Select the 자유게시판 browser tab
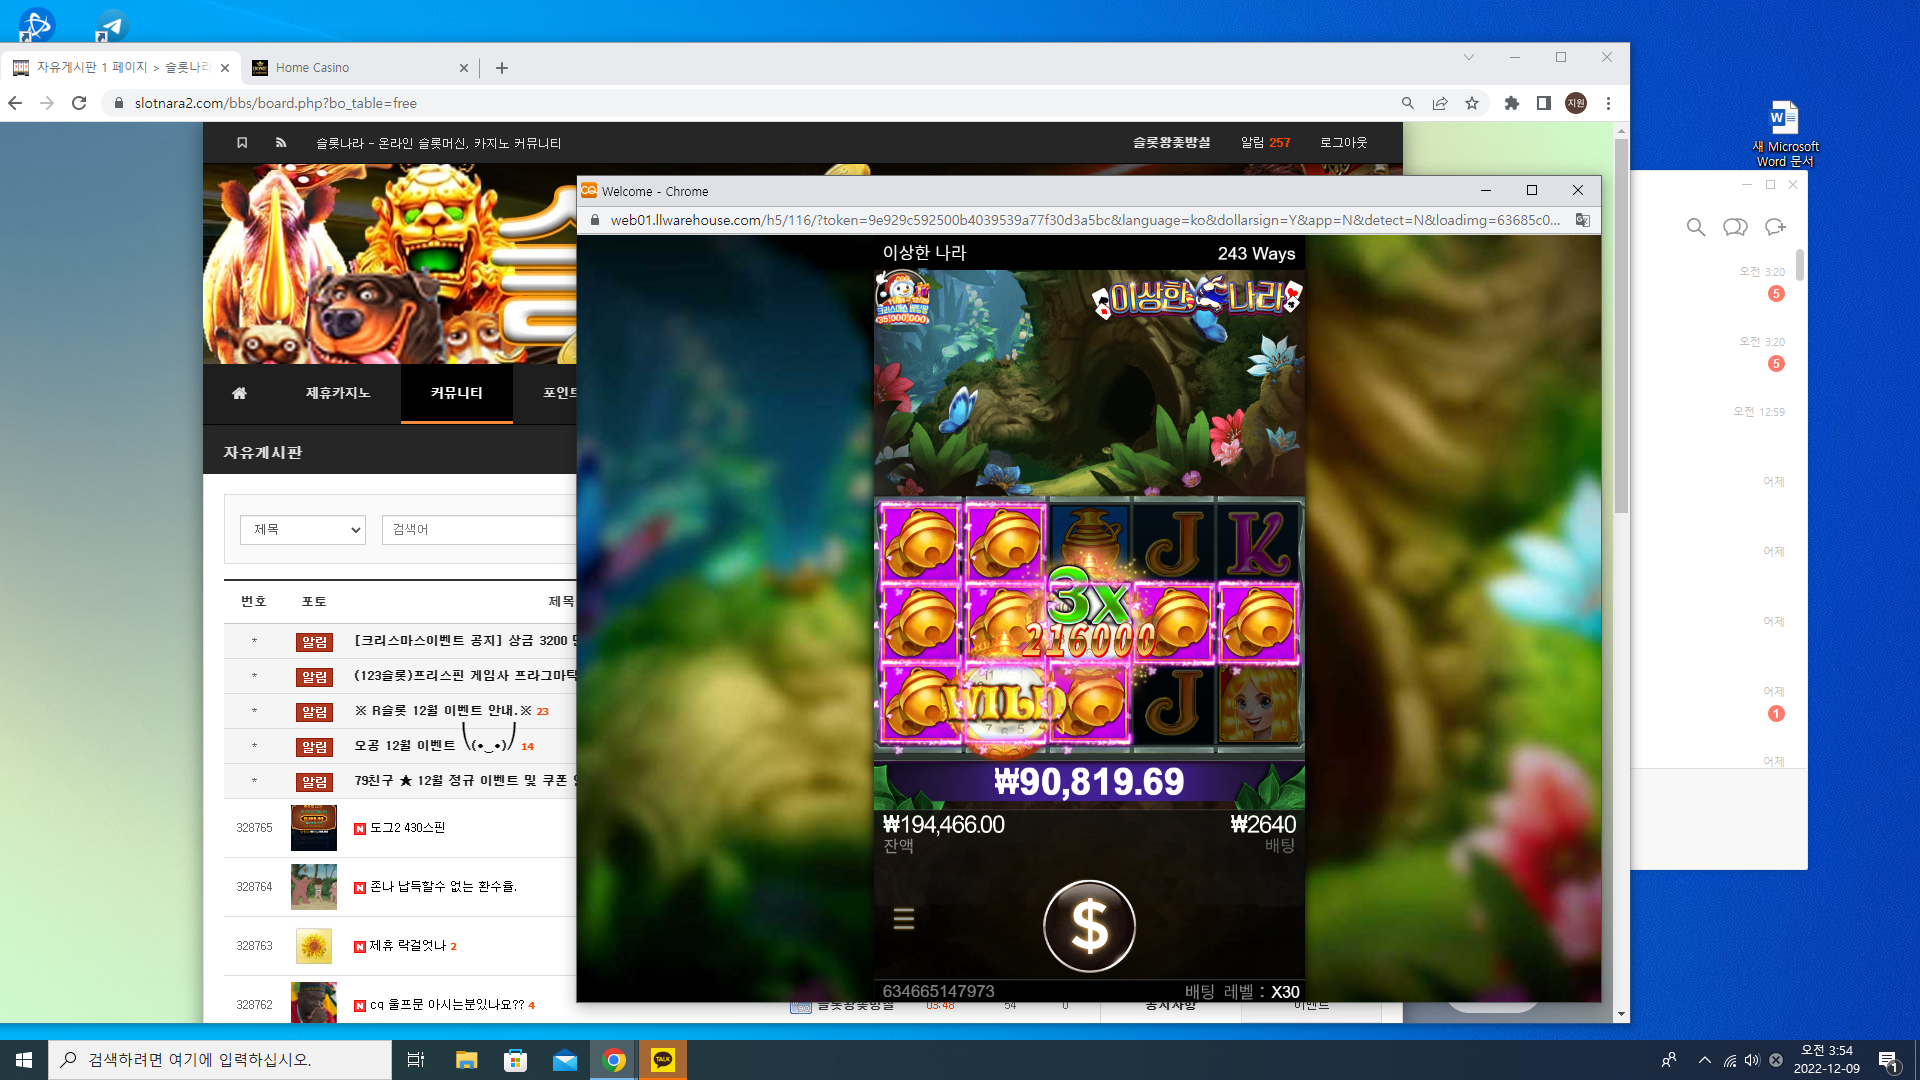1920x1080 pixels. tap(121, 68)
